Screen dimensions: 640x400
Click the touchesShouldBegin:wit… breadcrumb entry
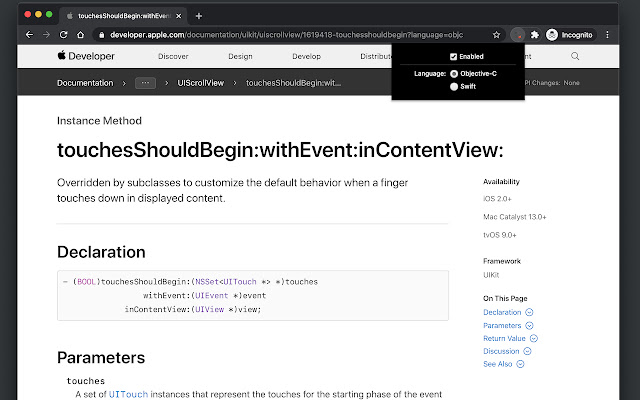[293, 83]
